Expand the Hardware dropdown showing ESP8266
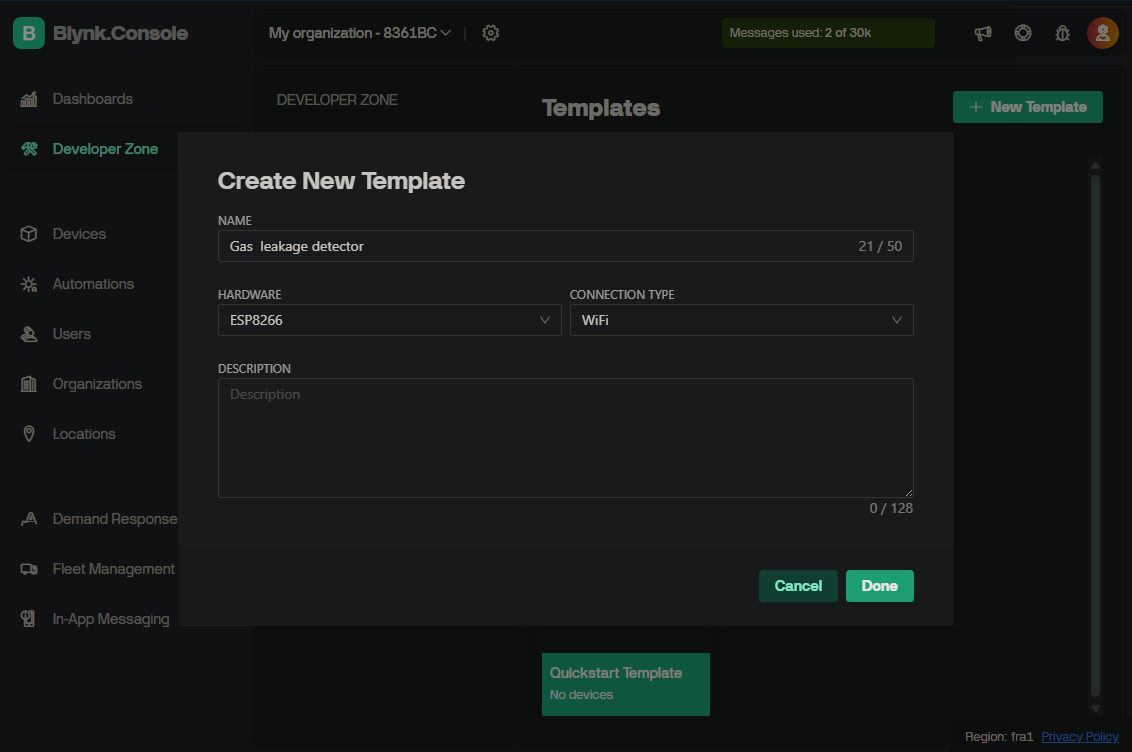 click(389, 320)
